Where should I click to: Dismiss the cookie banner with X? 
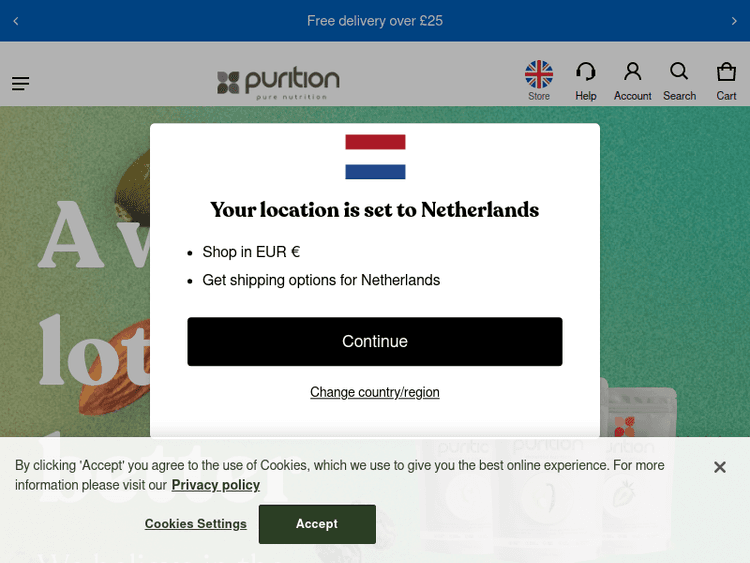coord(719,467)
